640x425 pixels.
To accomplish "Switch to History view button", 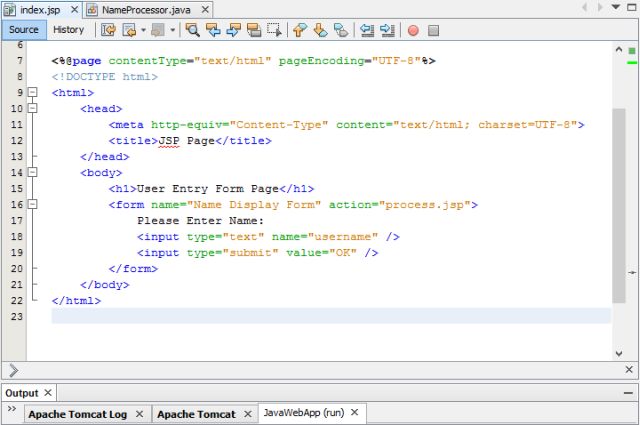I will (x=68, y=30).
